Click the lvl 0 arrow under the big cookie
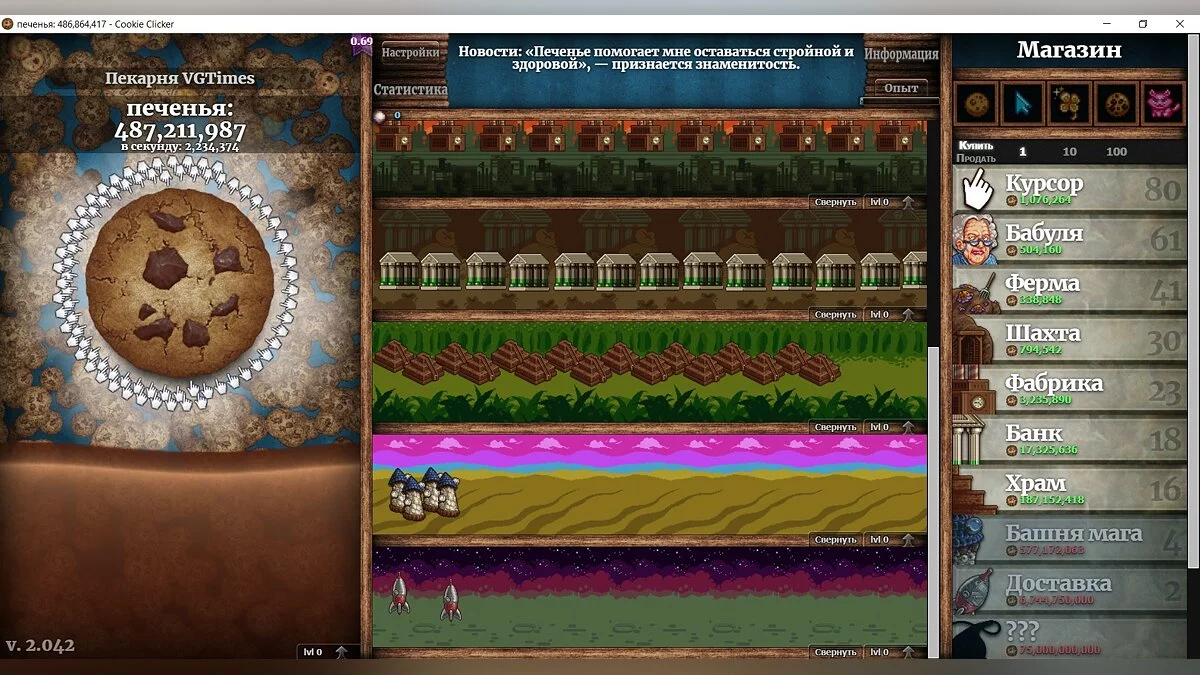1200x675 pixels. (327, 652)
